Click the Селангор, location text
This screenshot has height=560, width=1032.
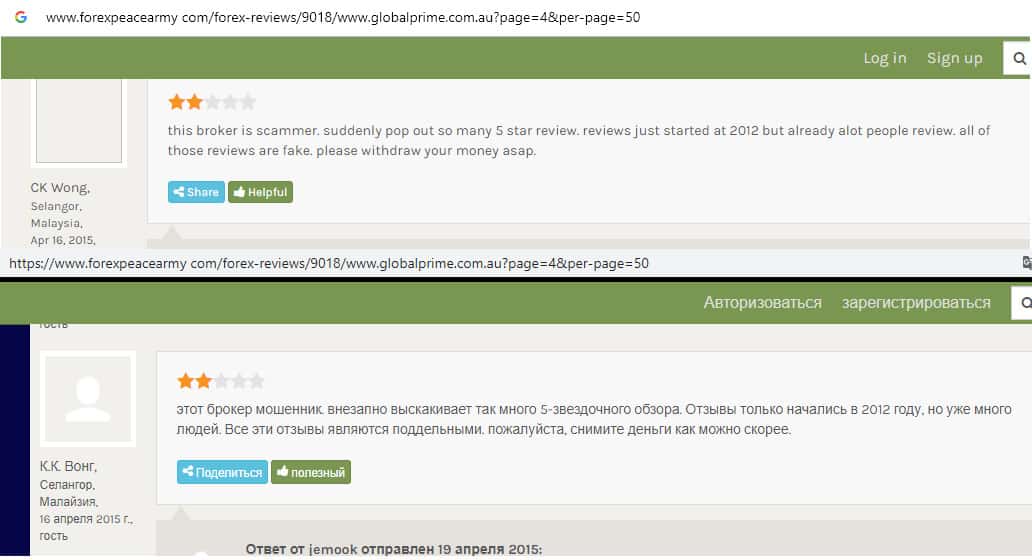tap(67, 485)
